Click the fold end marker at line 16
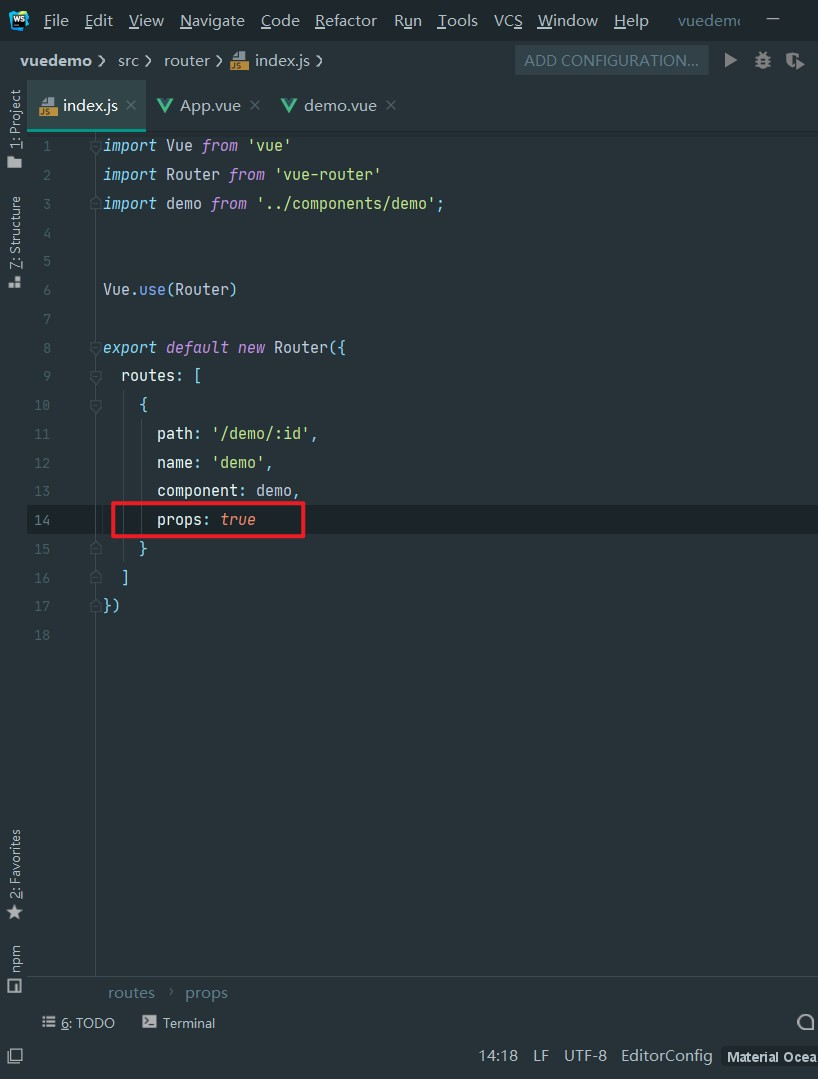 [x=96, y=577]
